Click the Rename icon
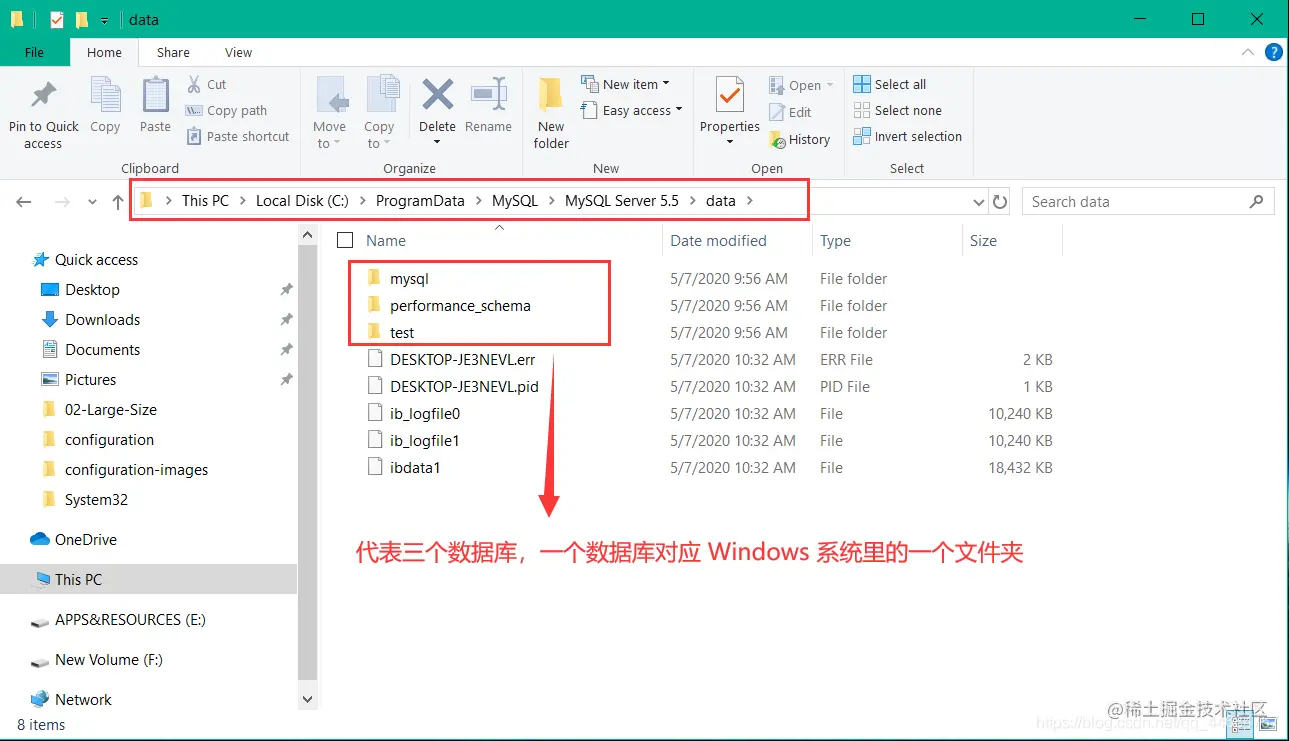This screenshot has width=1289, height=741. (488, 95)
